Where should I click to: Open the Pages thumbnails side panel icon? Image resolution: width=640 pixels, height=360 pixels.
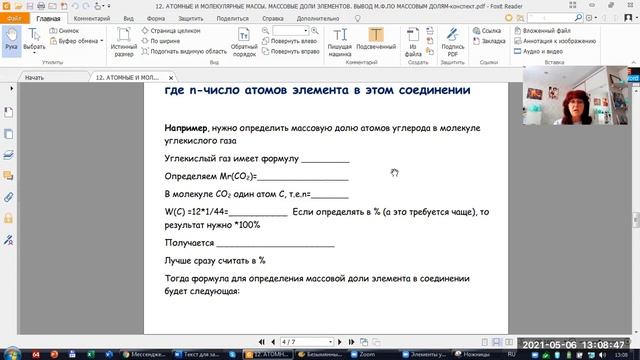[8, 134]
